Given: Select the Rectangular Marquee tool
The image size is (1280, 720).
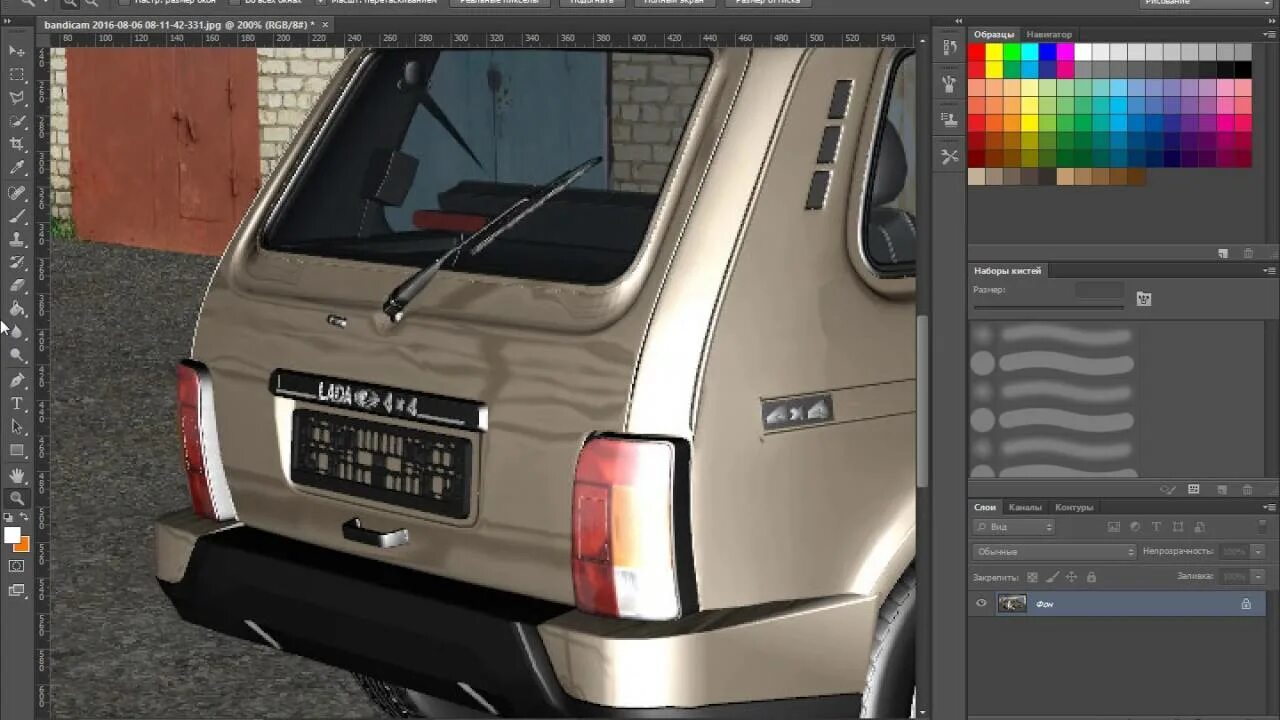Looking at the screenshot, I should [17, 74].
